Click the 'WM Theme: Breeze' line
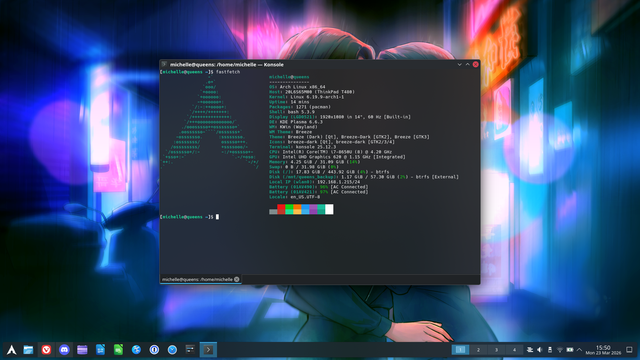 pos(291,132)
